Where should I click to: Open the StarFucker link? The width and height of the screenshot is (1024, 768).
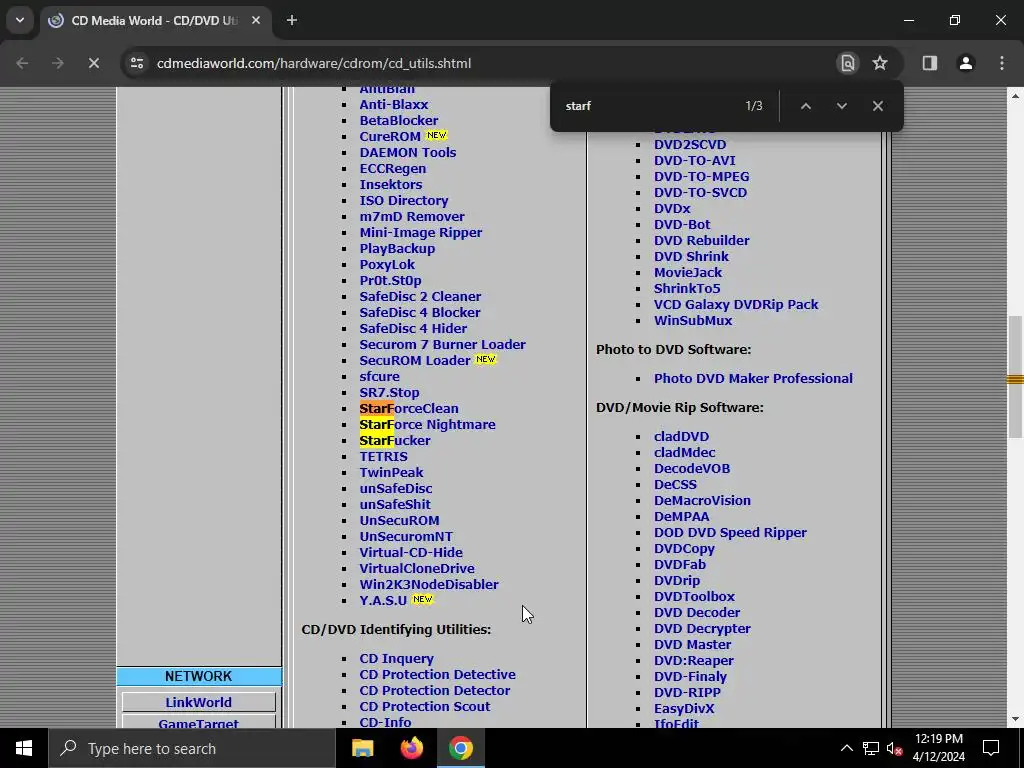click(394, 441)
